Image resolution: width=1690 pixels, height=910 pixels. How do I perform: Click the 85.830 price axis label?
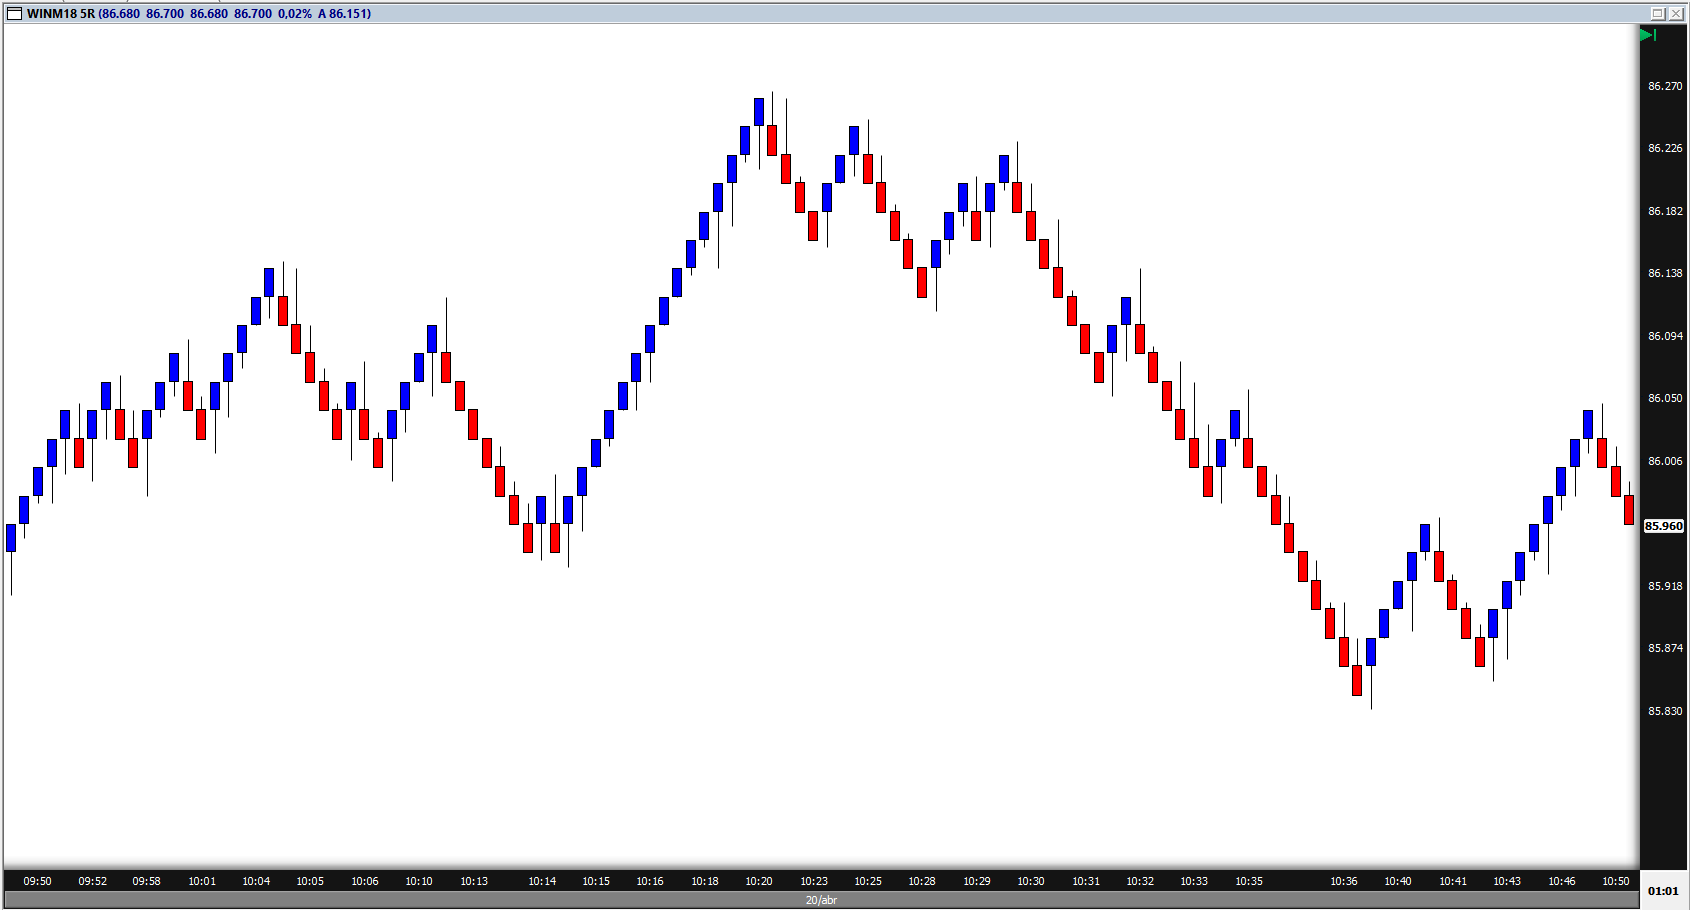click(1665, 711)
